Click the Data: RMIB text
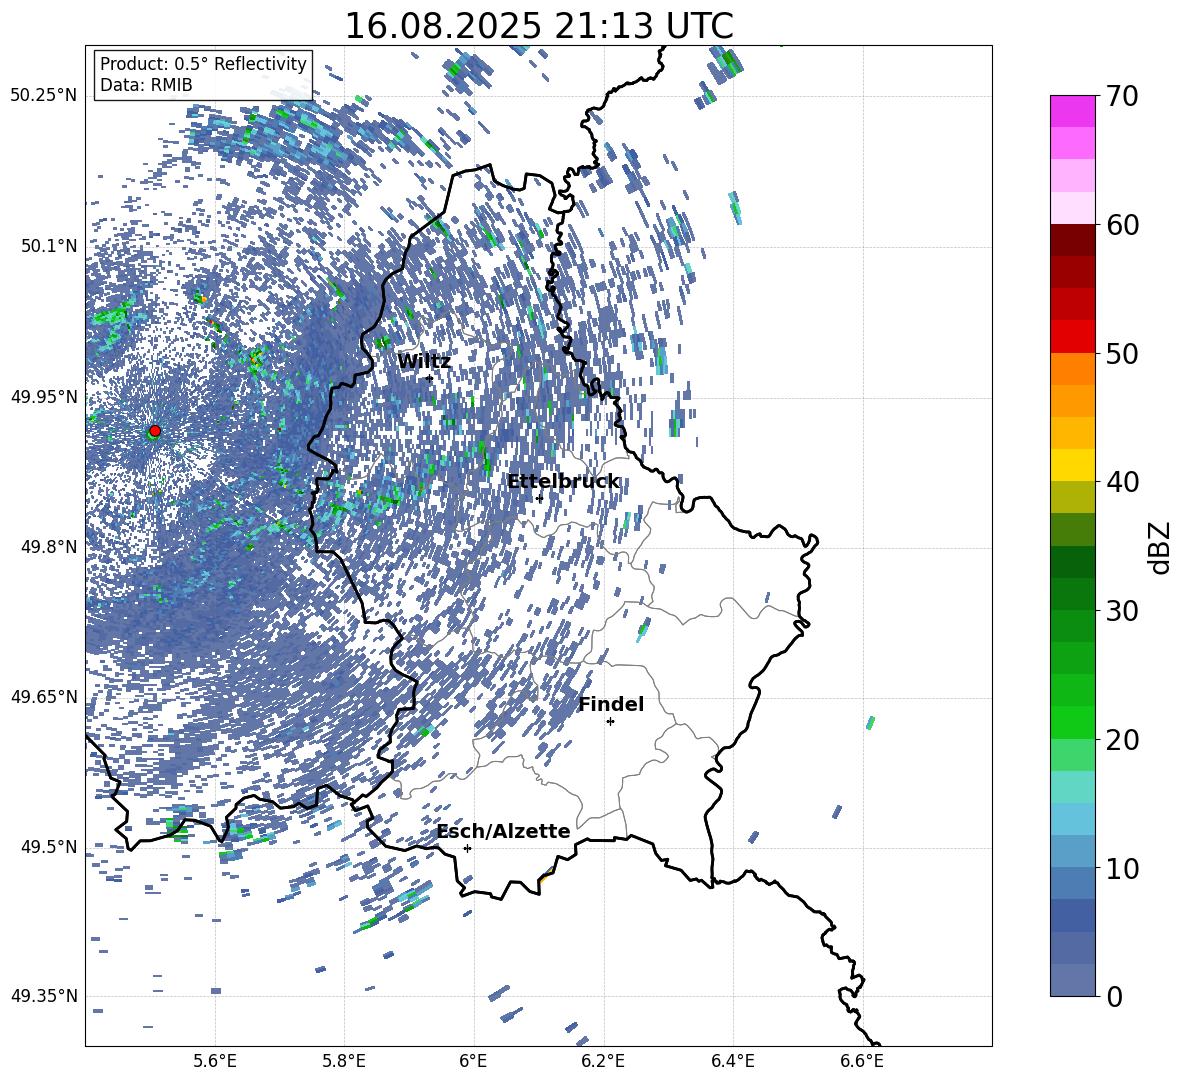This screenshot has width=1184, height=1081. click(x=146, y=85)
